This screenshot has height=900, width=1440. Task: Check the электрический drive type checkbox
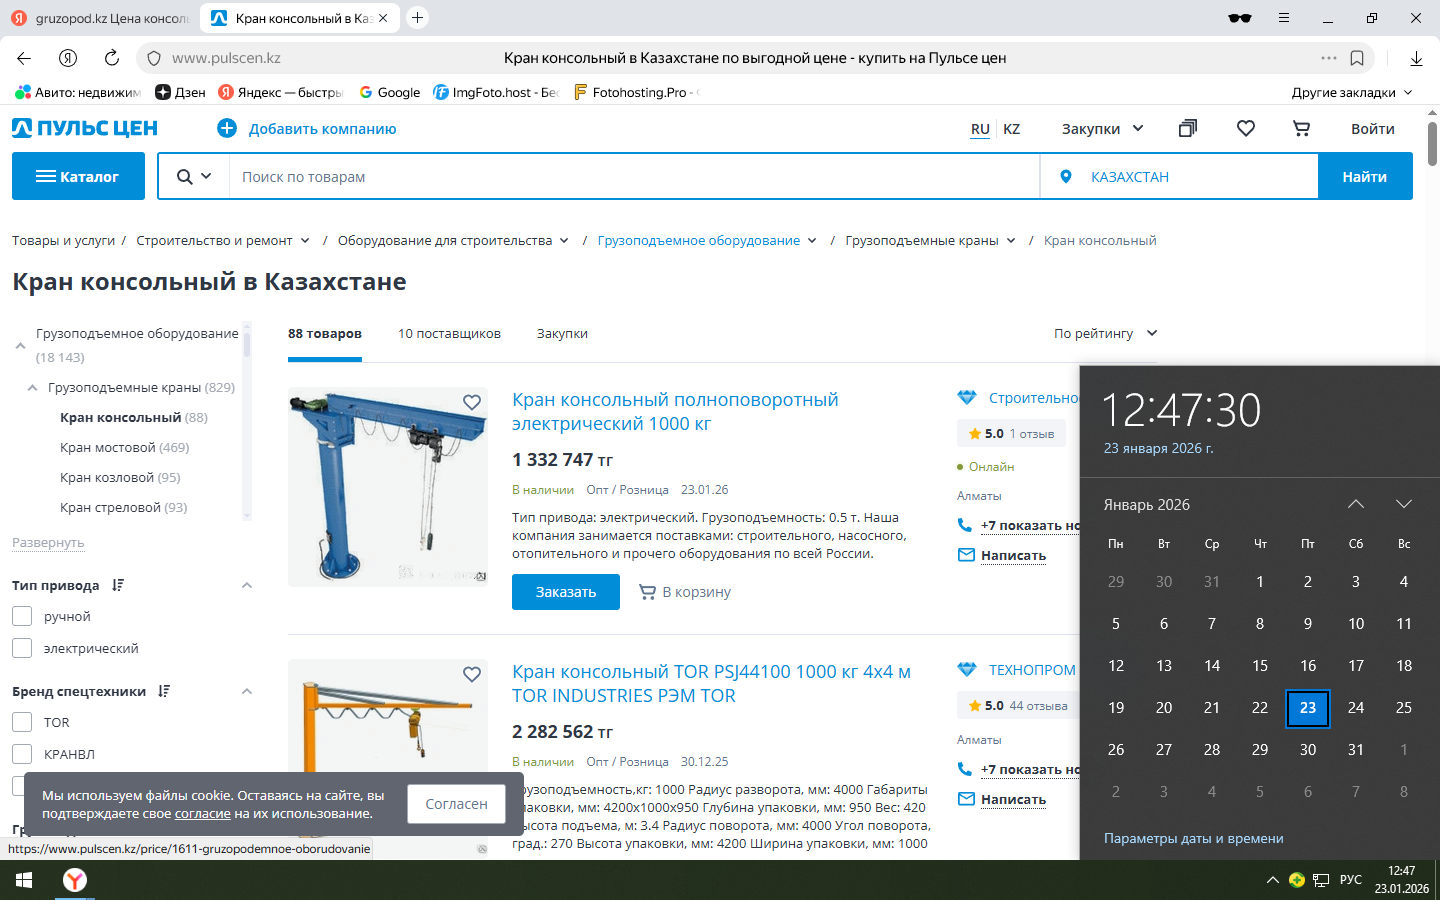coord(22,648)
